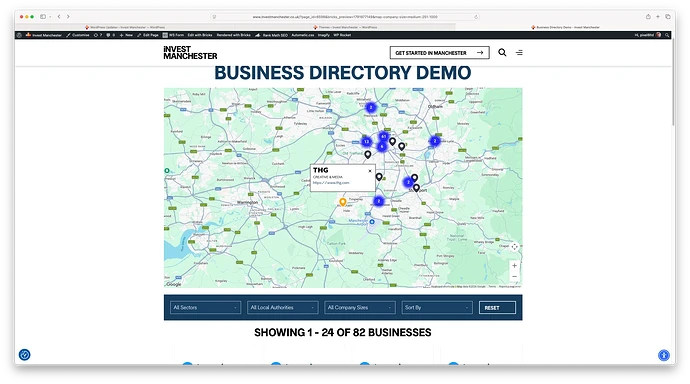Open the hamburger menu in site header
Viewport: 690px width, 384px height.
[519, 53]
